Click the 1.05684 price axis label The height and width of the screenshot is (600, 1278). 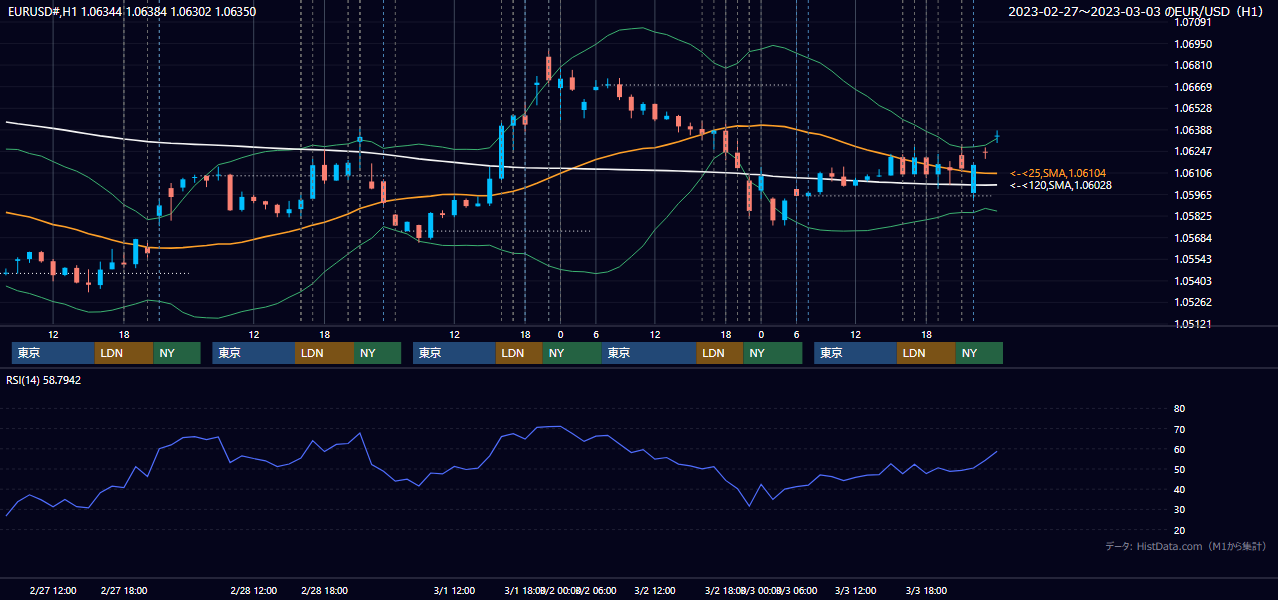(x=1193, y=238)
